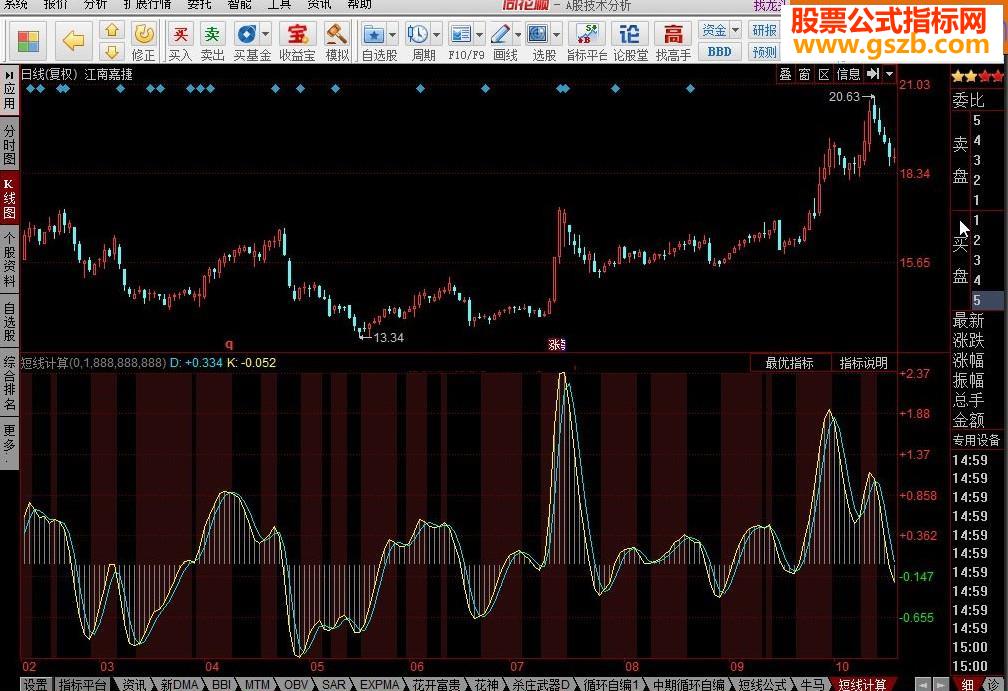
Task: Click the side panel collapse arrow icon
Action: pos(873,75)
